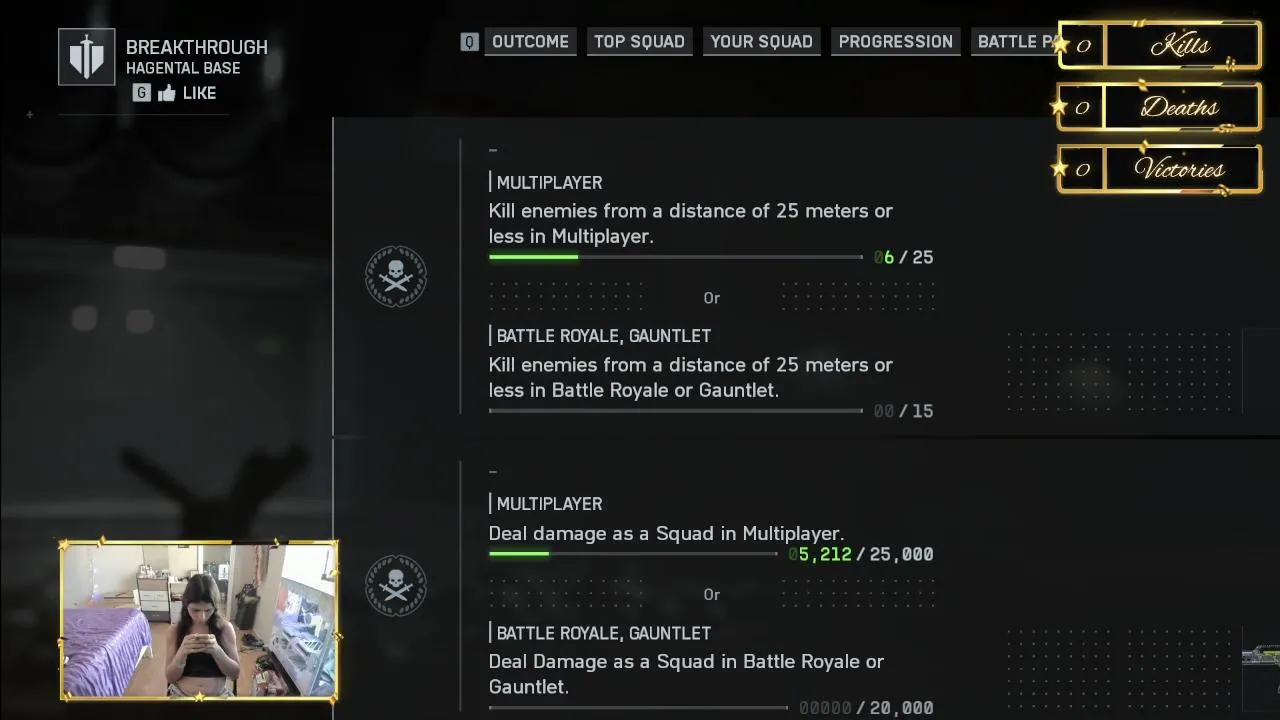Click the Victories overlay counter panel
Screen dimensions: 1280x720
coord(1160,169)
